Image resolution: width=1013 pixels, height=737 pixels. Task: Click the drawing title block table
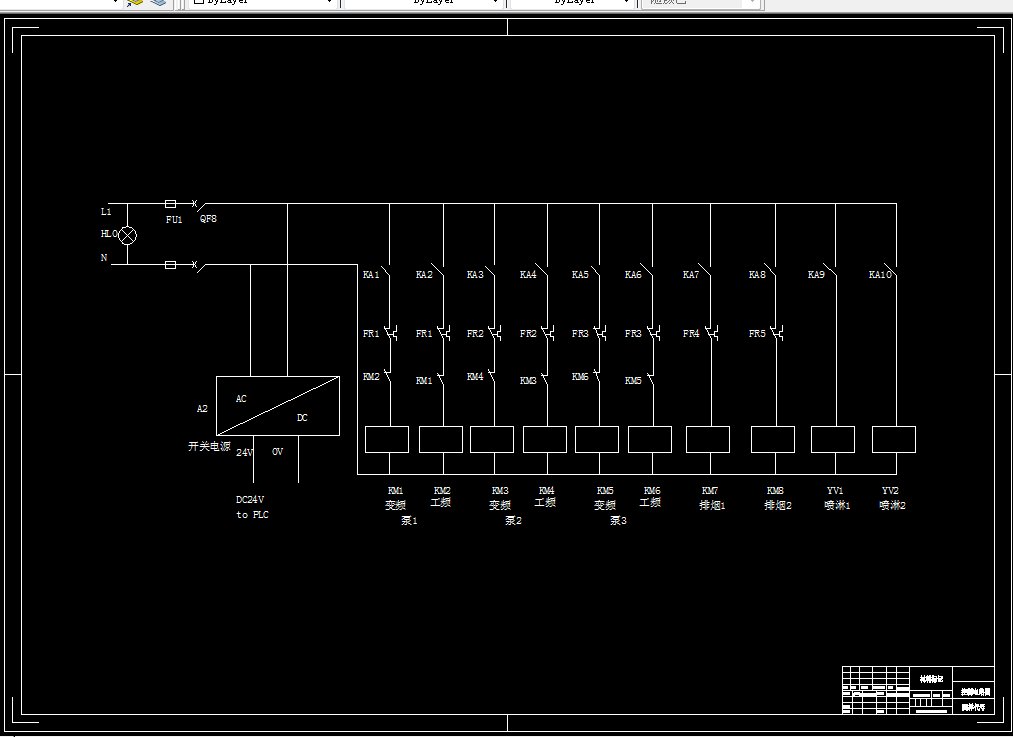pyautogui.click(x=918, y=690)
